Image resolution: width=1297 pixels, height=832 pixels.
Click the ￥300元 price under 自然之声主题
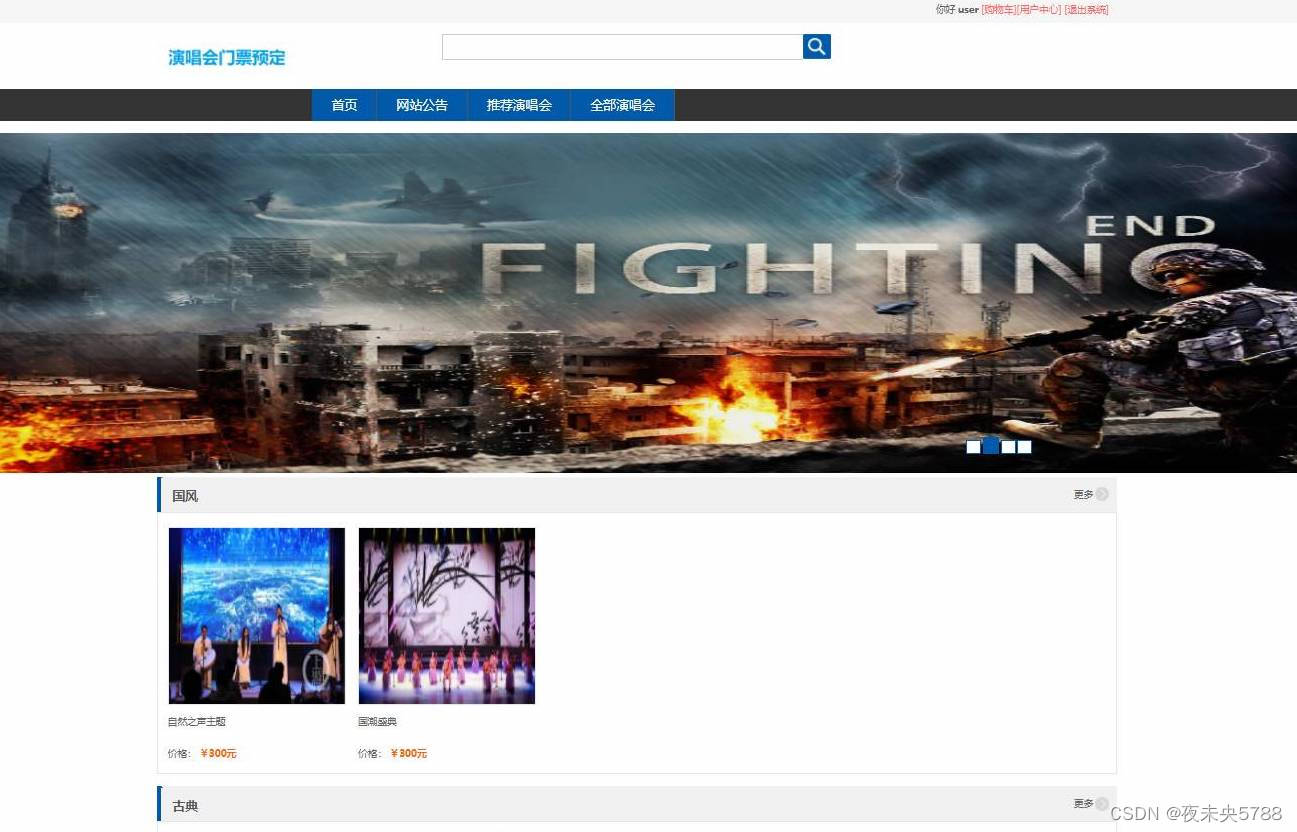coord(218,753)
